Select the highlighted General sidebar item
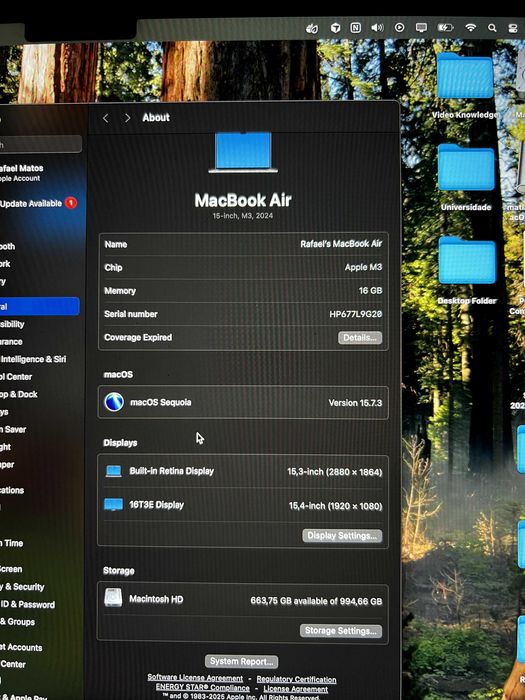The width and height of the screenshot is (525, 700). tap(40, 306)
